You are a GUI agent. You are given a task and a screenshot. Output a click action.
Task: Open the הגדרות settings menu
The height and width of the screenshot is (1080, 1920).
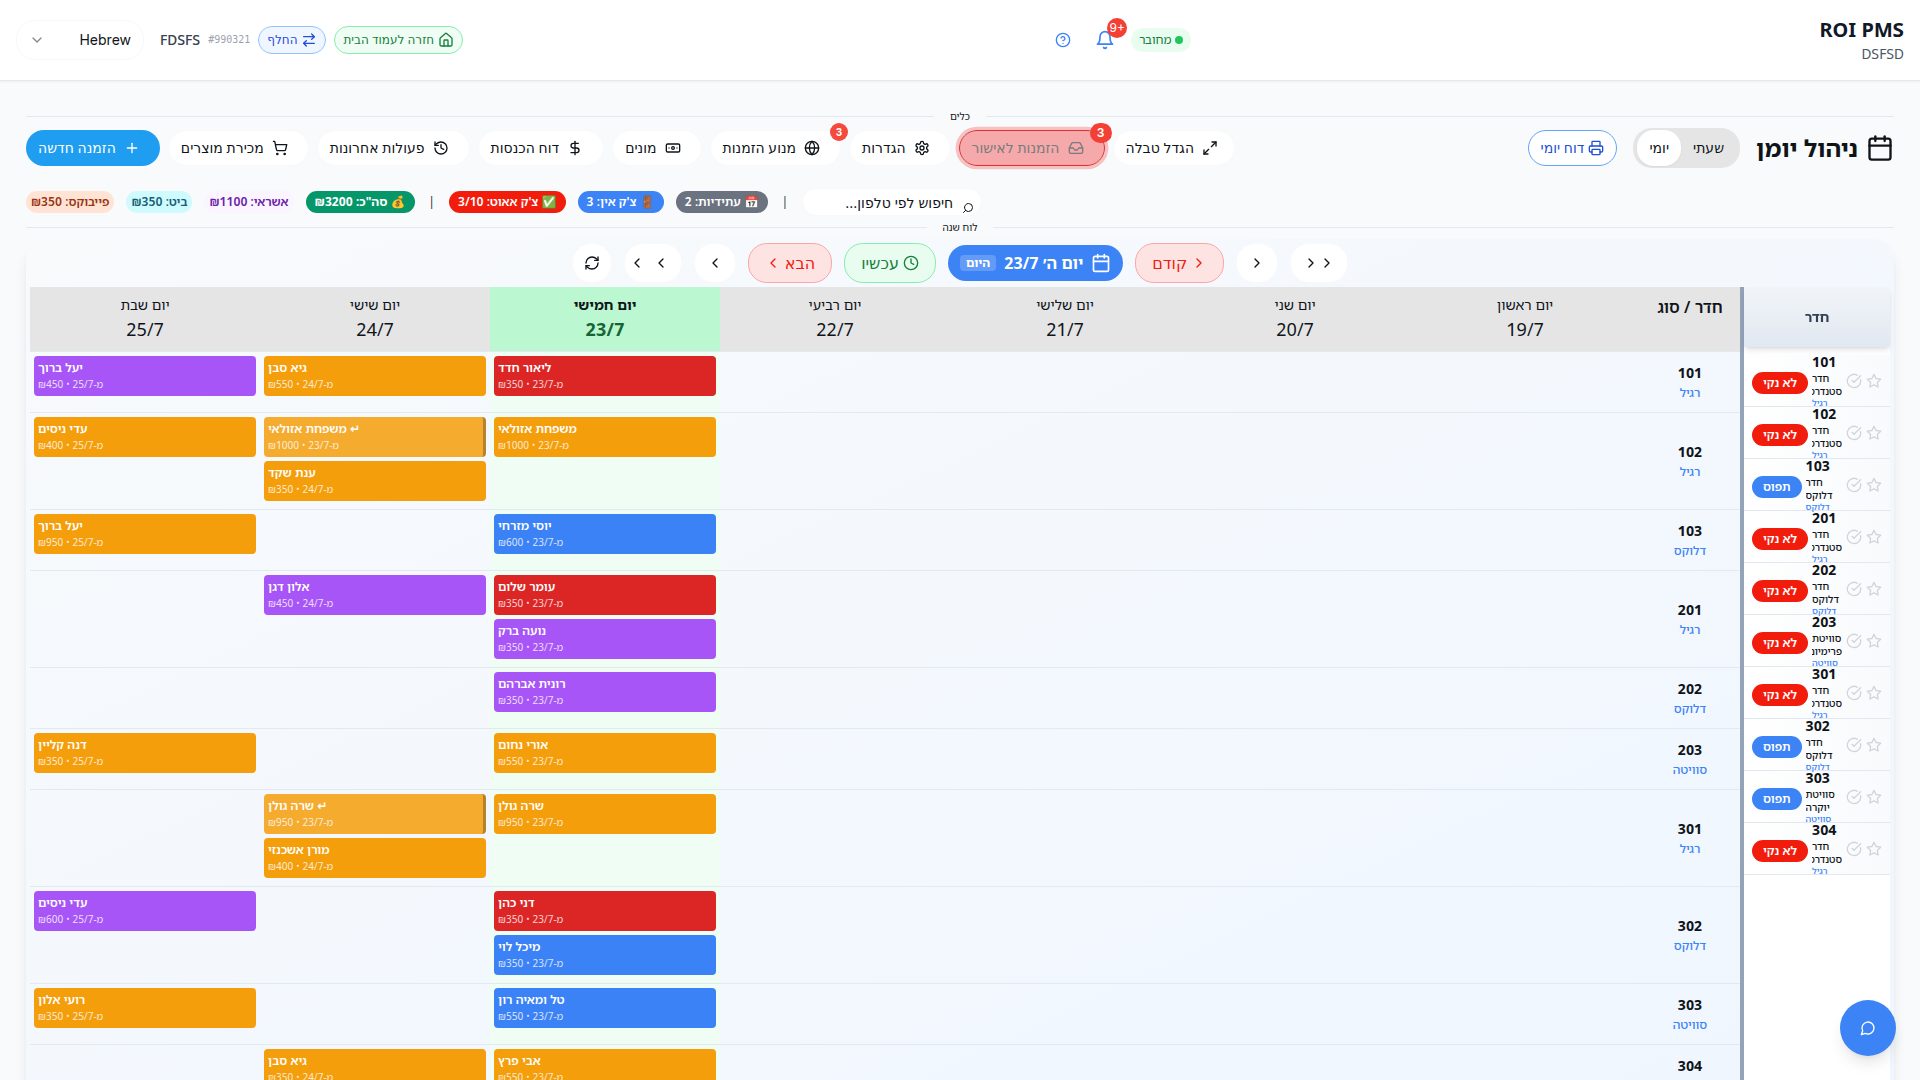896,148
